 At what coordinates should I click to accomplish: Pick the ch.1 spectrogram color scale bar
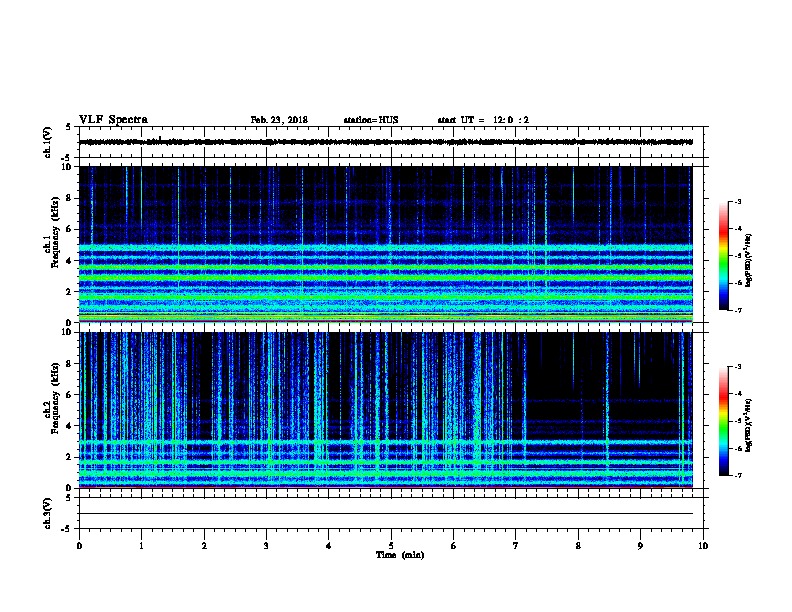(x=723, y=256)
